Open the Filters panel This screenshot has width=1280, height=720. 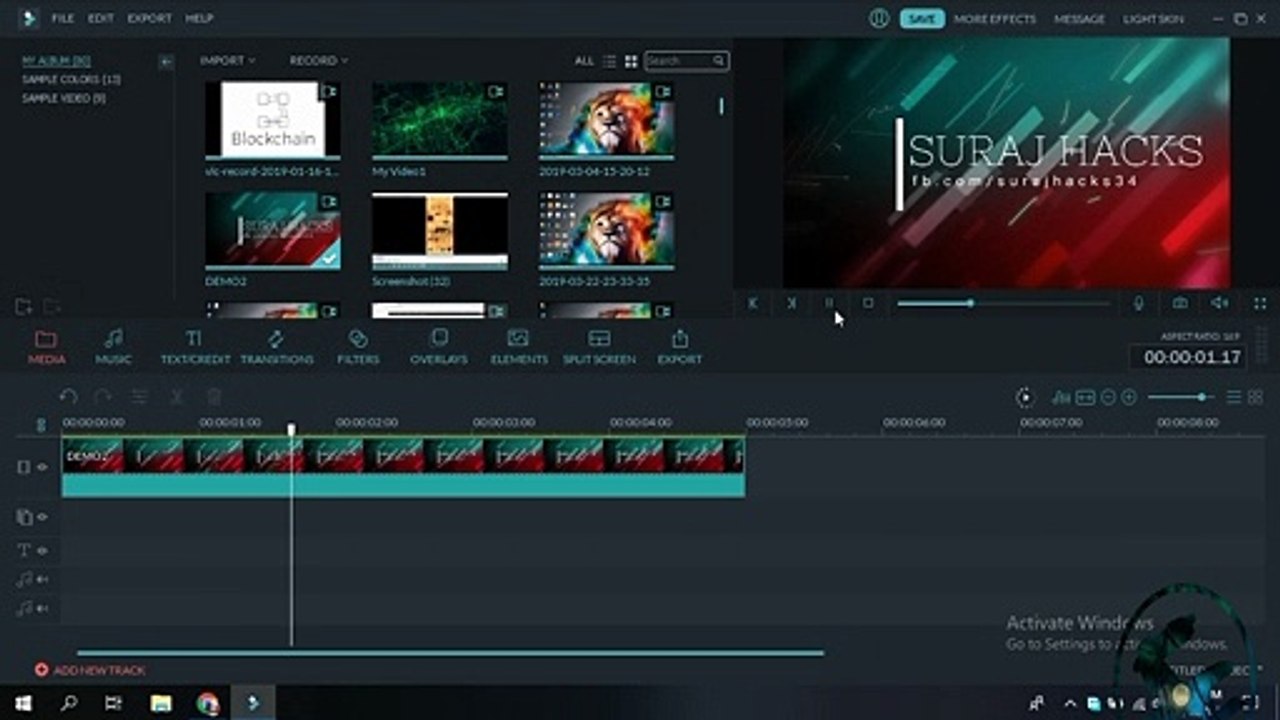coord(358,346)
